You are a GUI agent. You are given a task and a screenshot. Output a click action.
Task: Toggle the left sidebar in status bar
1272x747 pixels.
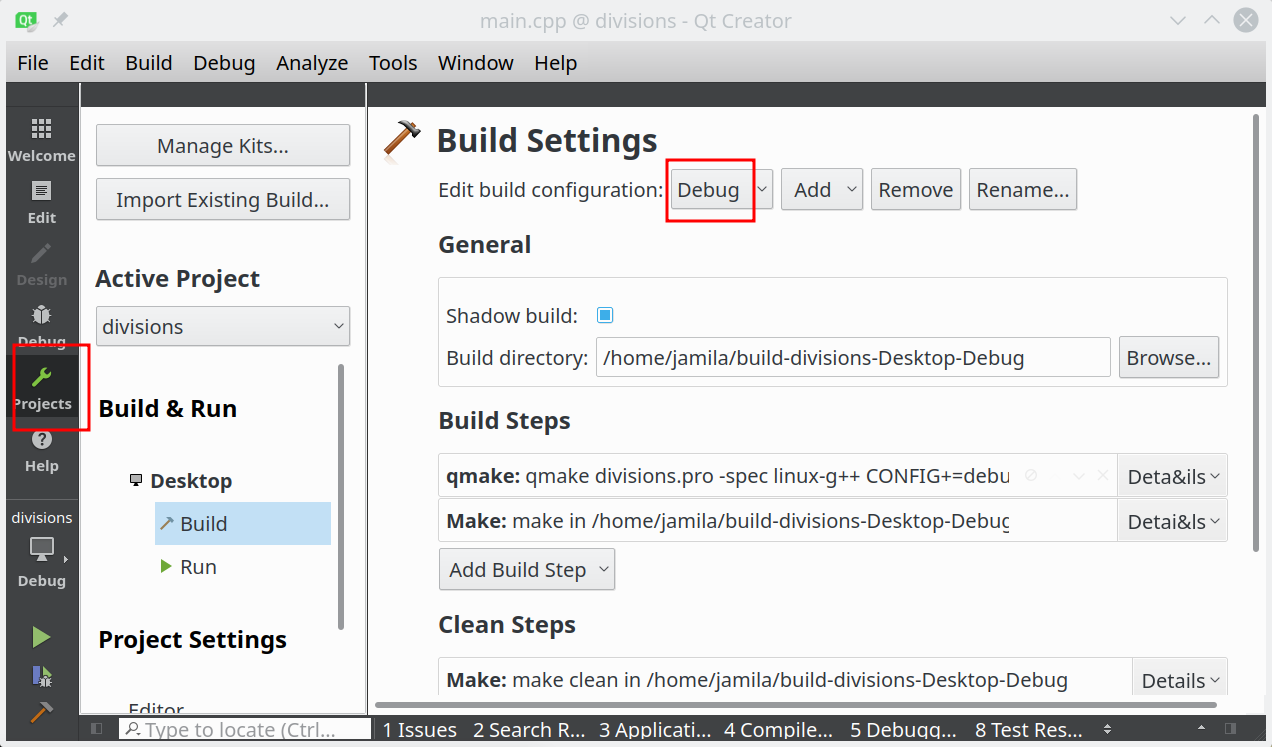point(96,729)
